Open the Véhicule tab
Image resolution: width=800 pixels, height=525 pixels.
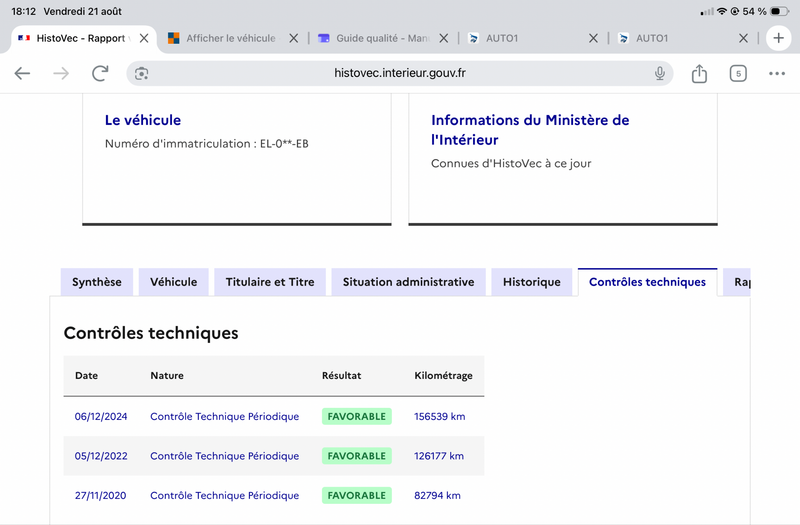pos(173,282)
